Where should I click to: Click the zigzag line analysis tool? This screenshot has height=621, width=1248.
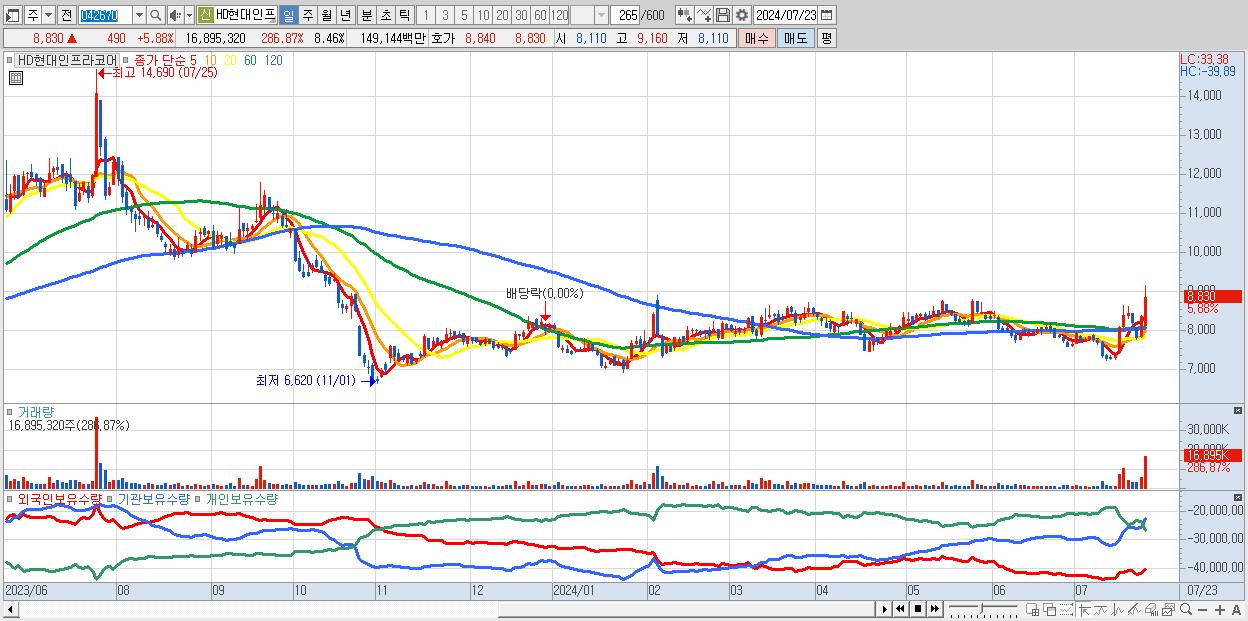tap(1118, 609)
